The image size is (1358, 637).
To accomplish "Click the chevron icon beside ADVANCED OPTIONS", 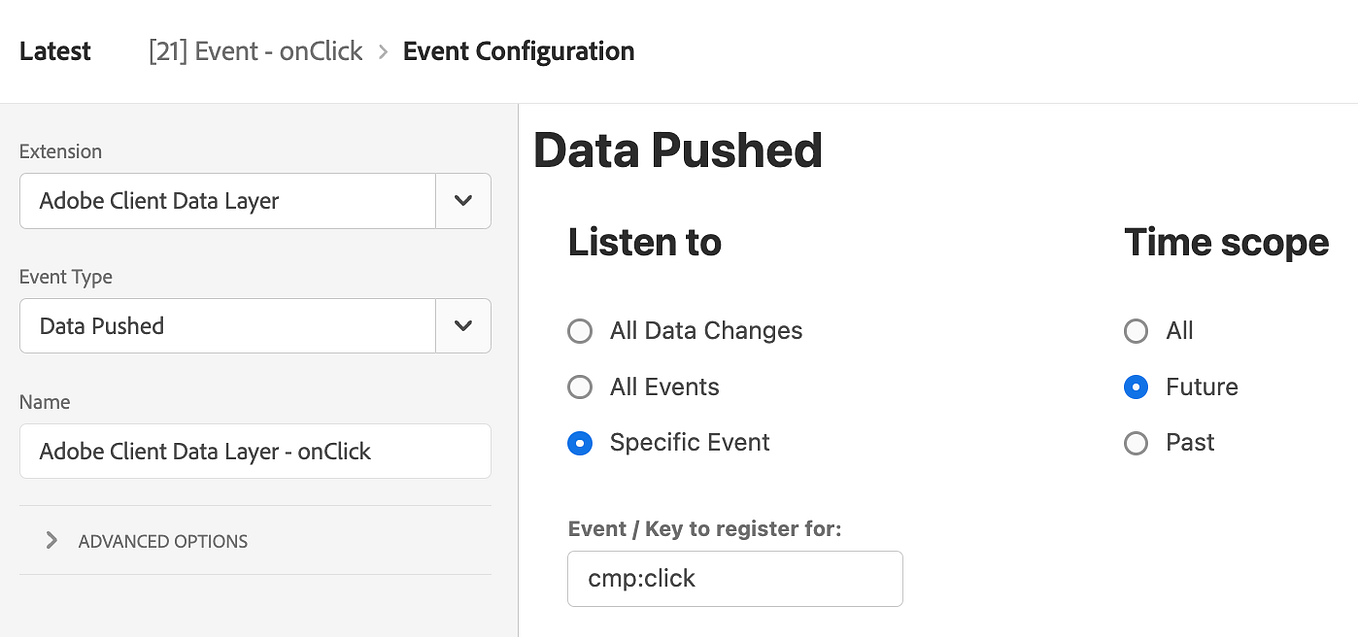I will pyautogui.click(x=52, y=541).
